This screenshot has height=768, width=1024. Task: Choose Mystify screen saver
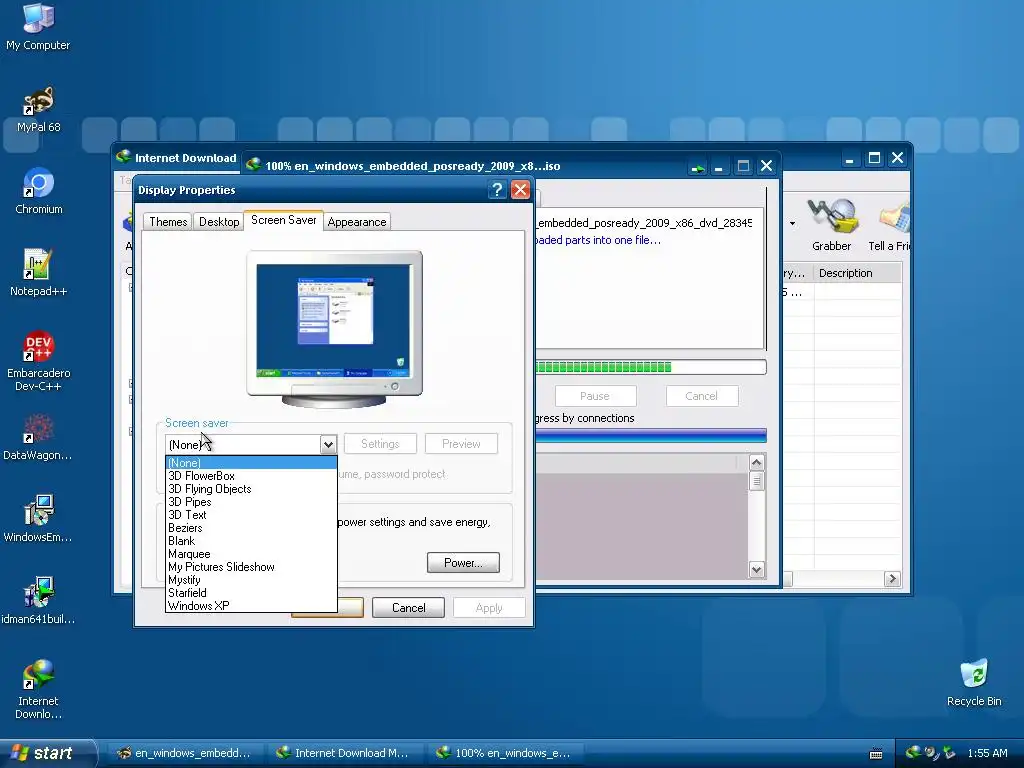point(251,580)
